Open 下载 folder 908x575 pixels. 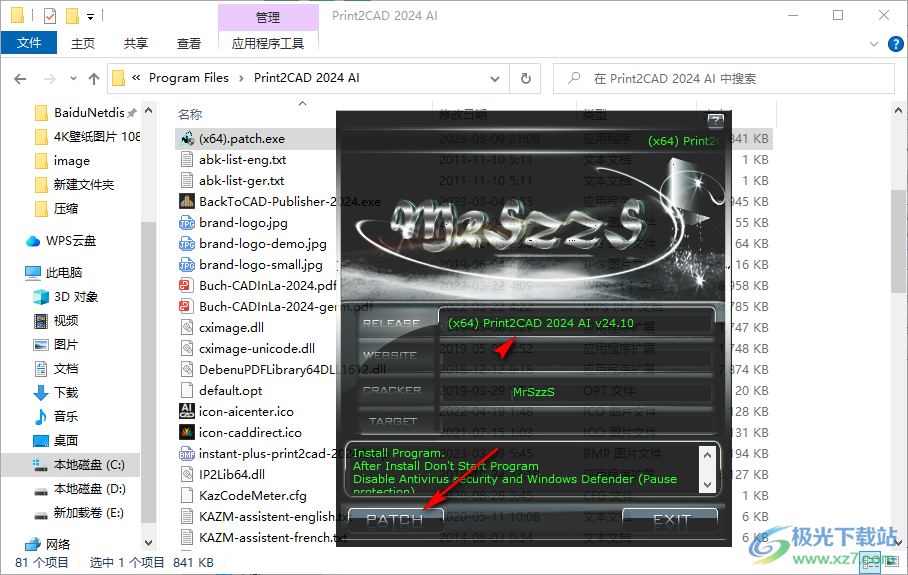[x=56, y=393]
